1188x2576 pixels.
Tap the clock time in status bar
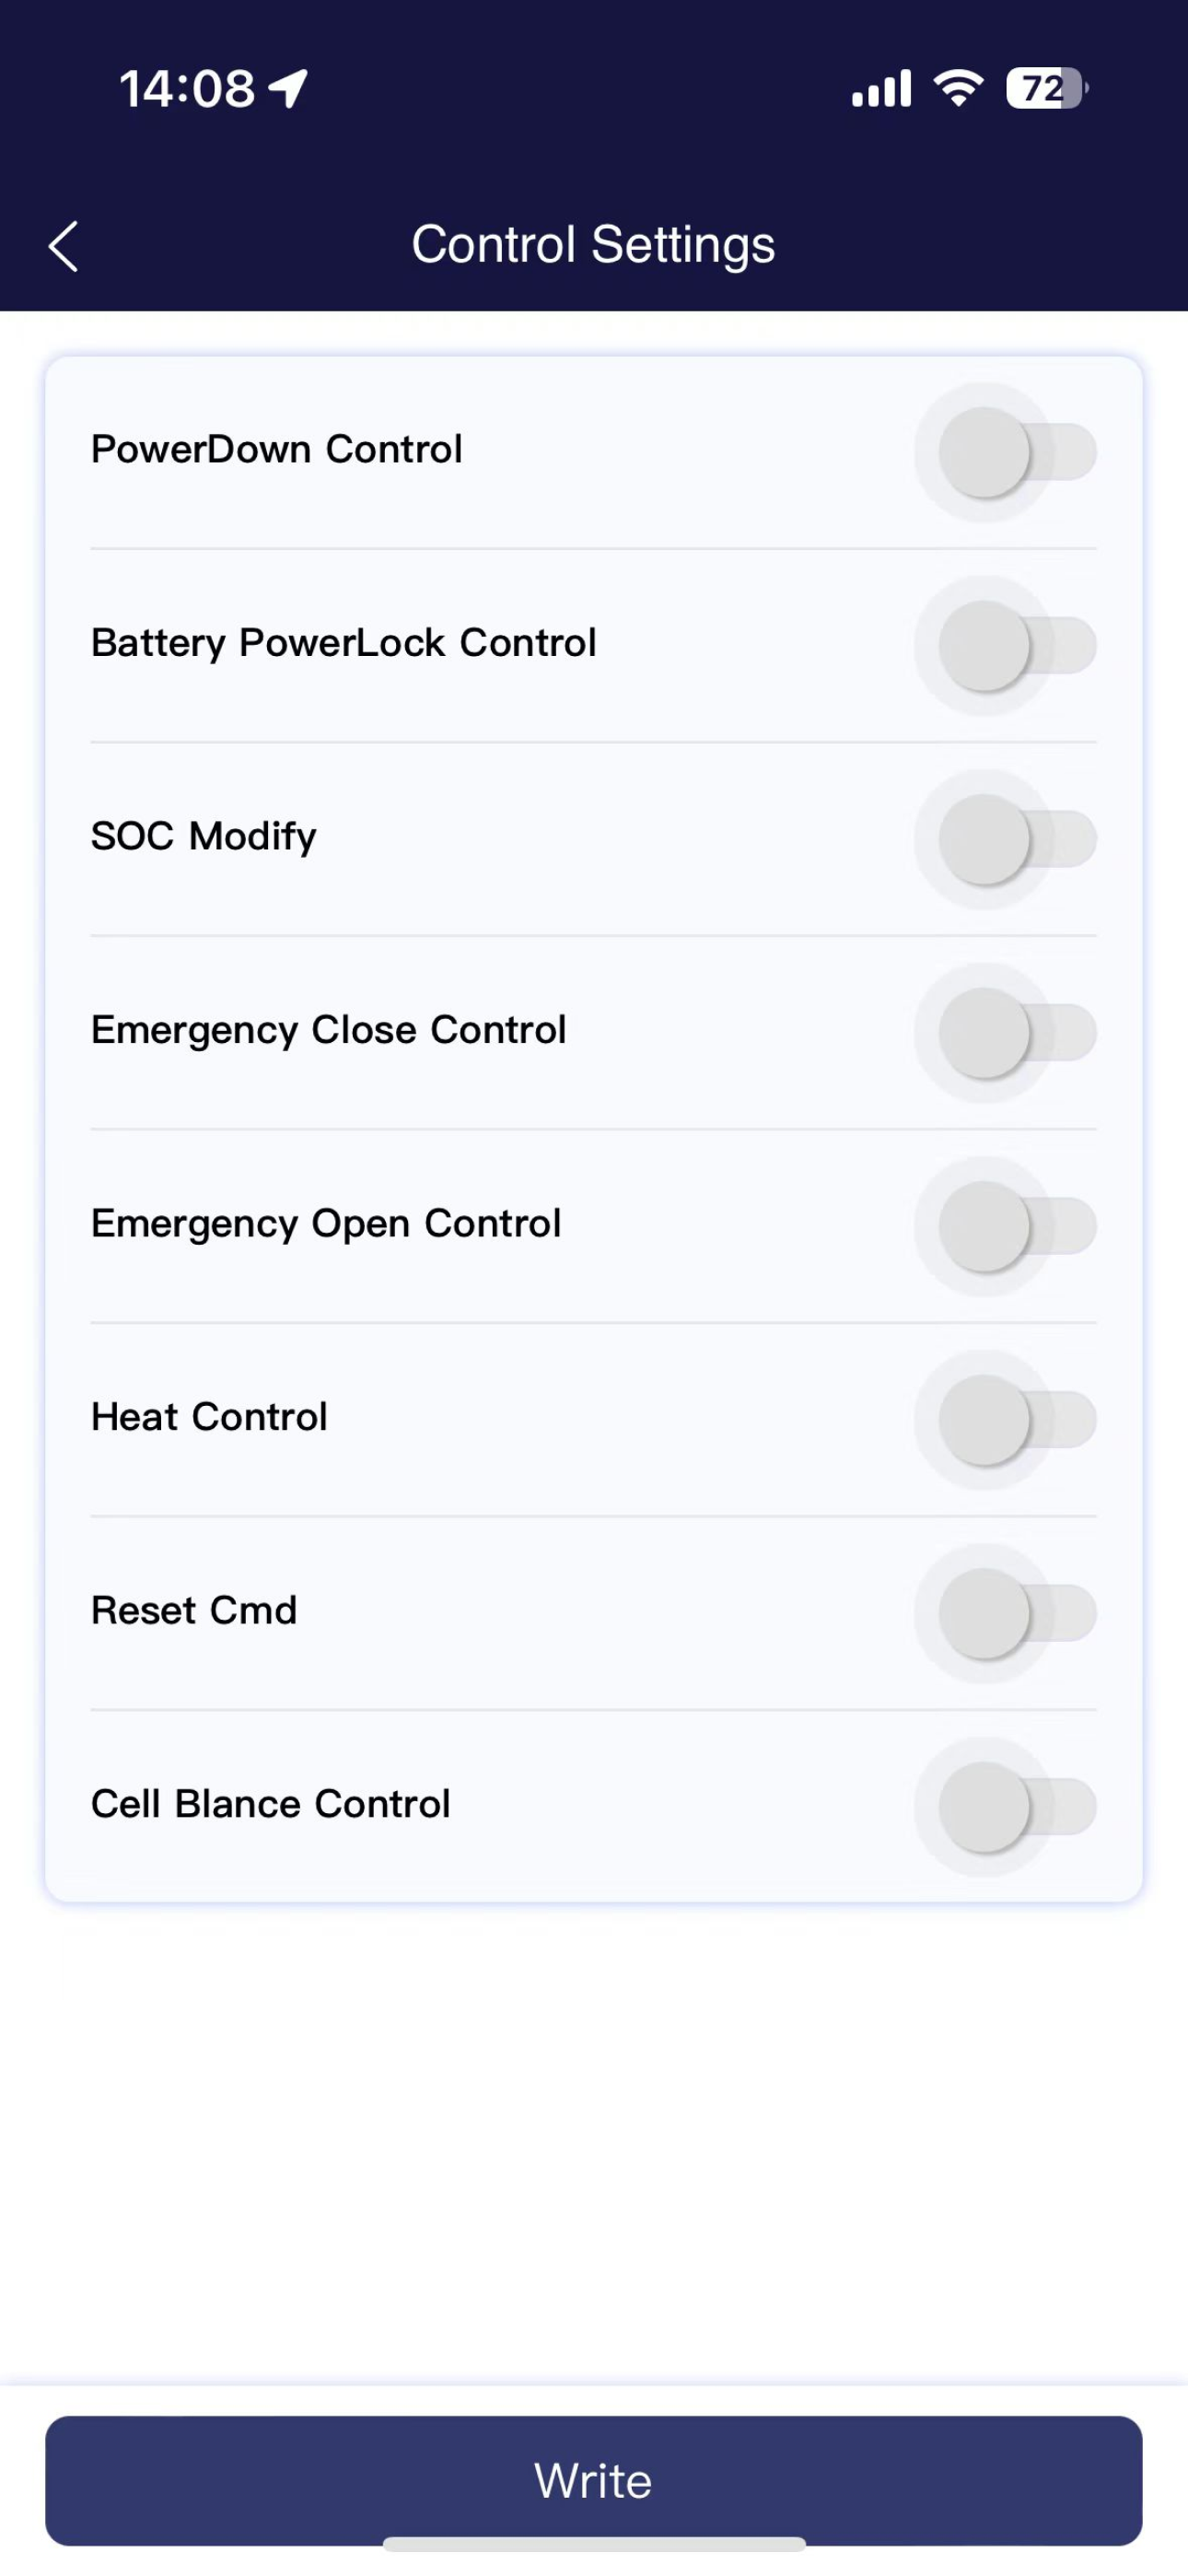[187, 88]
